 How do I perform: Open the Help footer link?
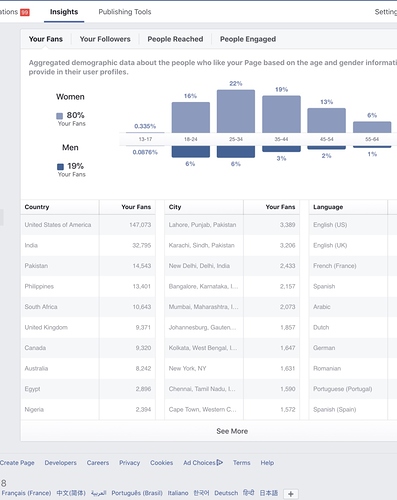pyautogui.click(x=267, y=463)
